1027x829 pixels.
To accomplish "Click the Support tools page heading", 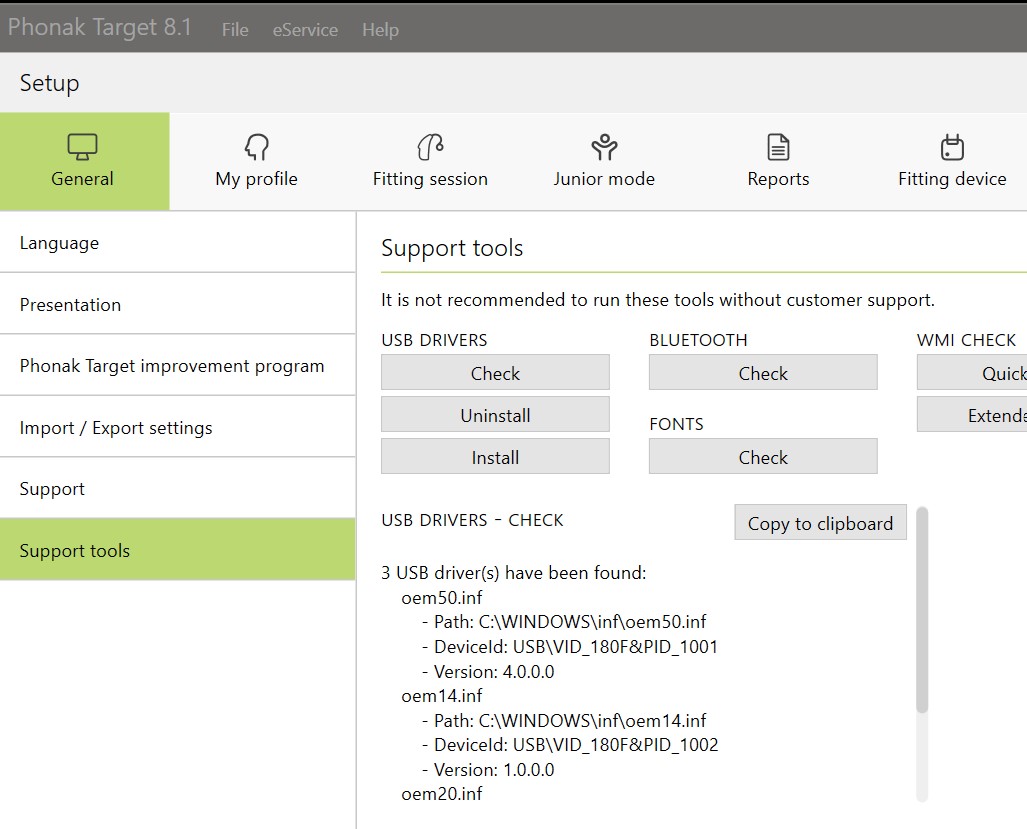I will (452, 248).
